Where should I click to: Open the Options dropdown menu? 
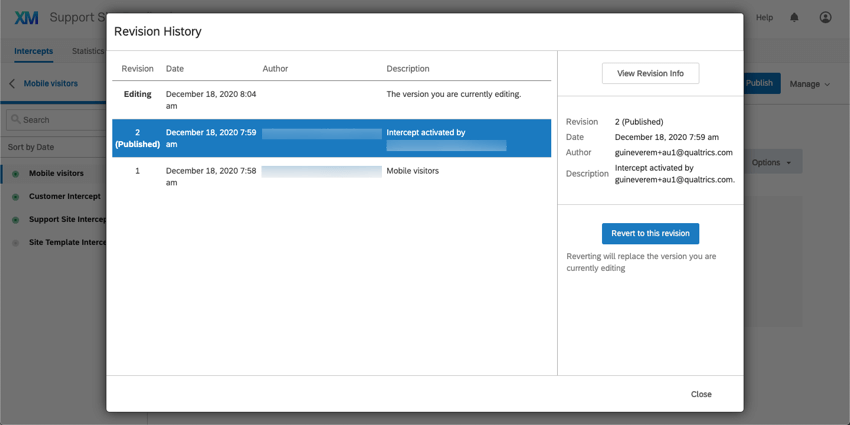[771, 162]
